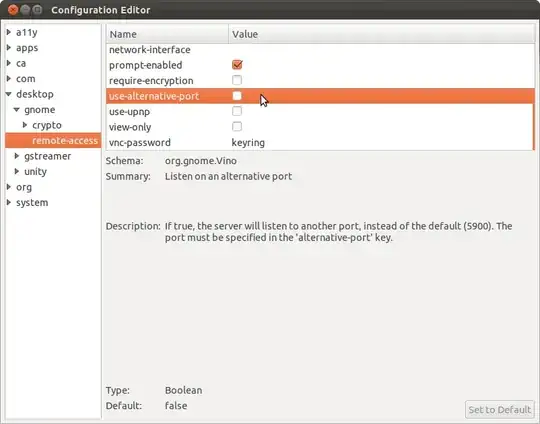This screenshot has width=540, height=424.
Task: Edit the keyring value cell
Action: tap(248, 143)
